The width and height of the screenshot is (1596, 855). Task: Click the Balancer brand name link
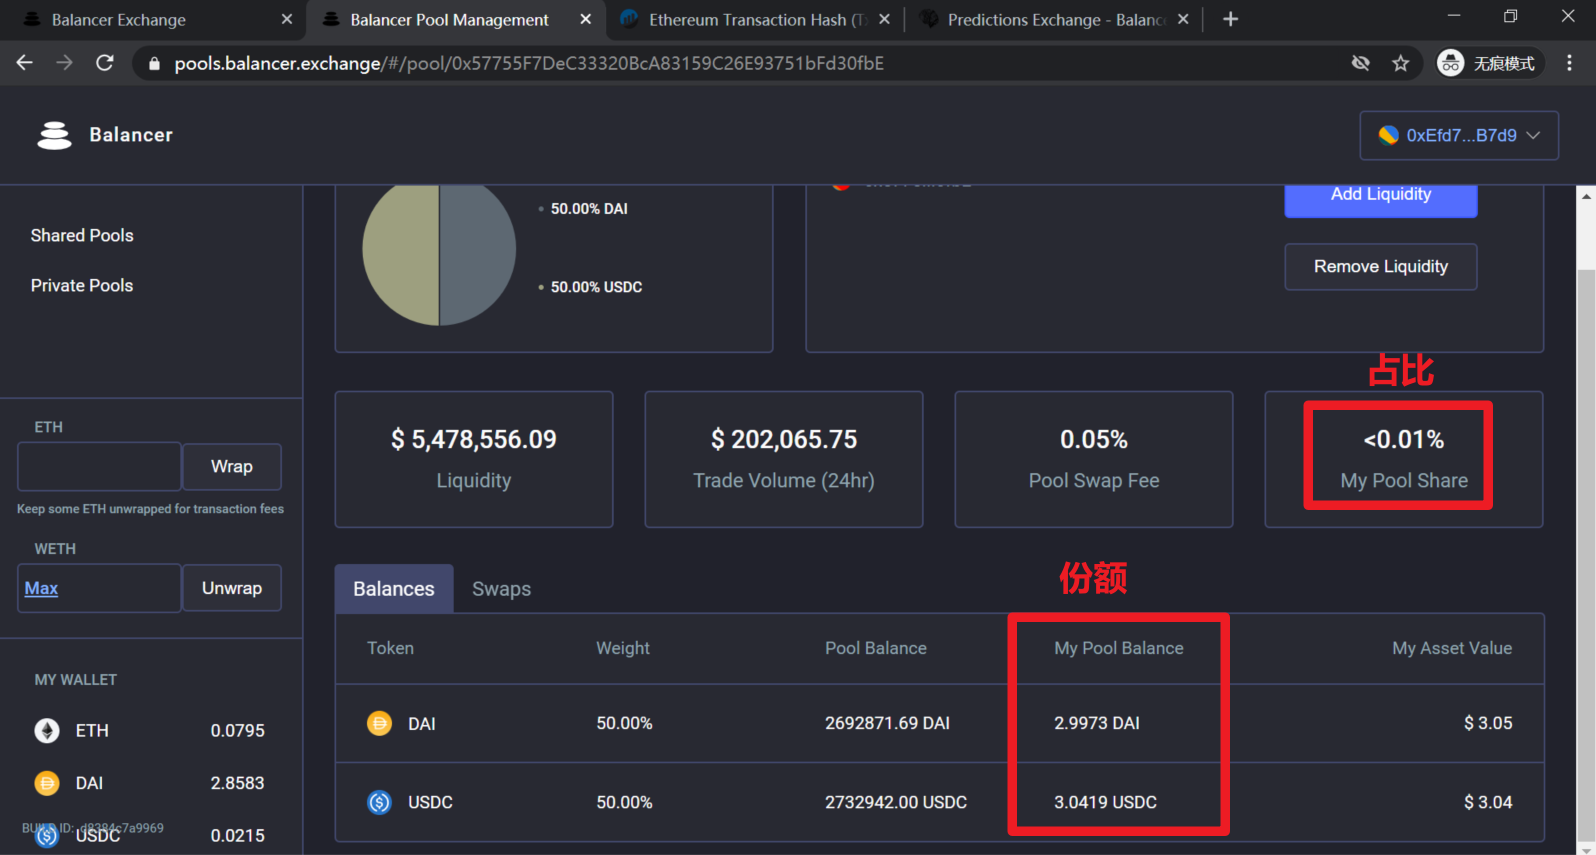point(131,135)
